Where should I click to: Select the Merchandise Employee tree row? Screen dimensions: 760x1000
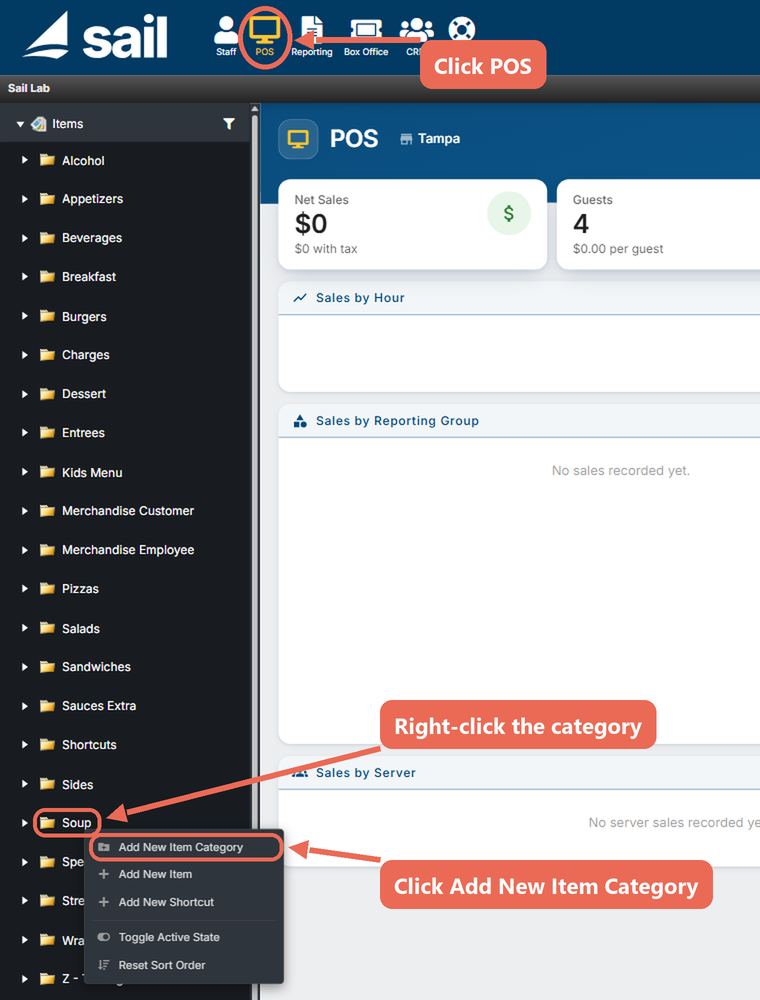tap(125, 550)
